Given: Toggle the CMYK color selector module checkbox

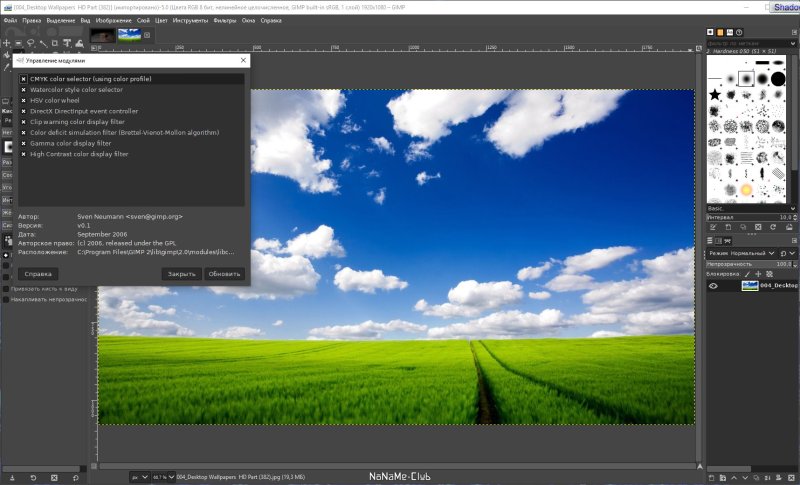Looking at the screenshot, I should [x=23, y=79].
